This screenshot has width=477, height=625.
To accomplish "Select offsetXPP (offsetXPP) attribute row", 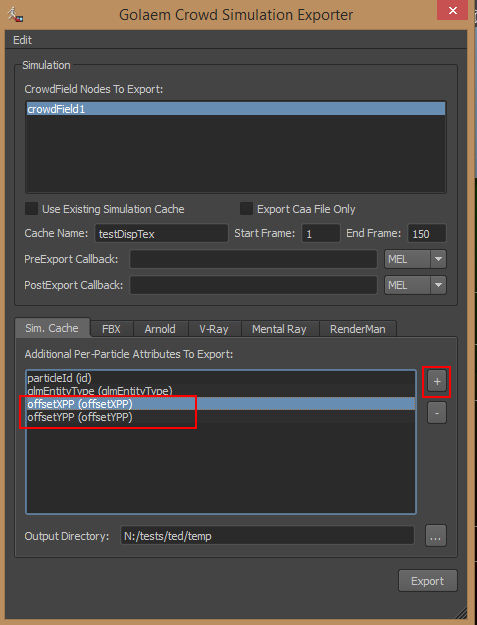I will pos(221,404).
